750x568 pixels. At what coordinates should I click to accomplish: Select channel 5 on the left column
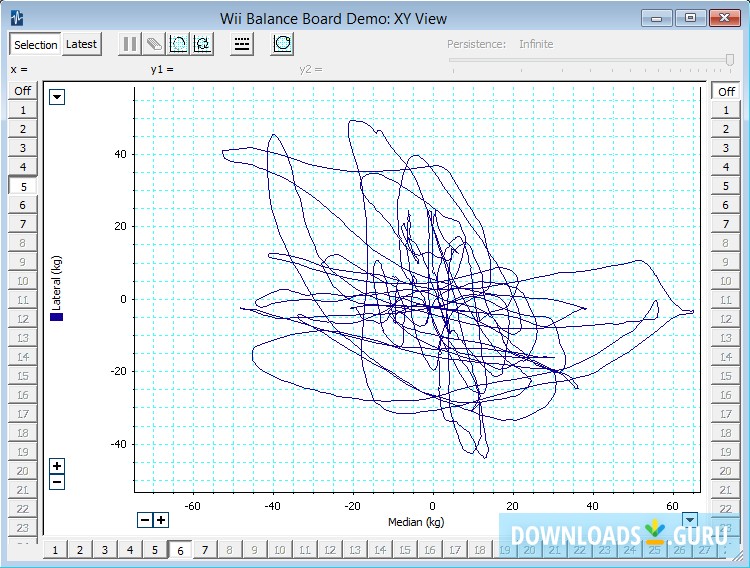(x=22, y=187)
